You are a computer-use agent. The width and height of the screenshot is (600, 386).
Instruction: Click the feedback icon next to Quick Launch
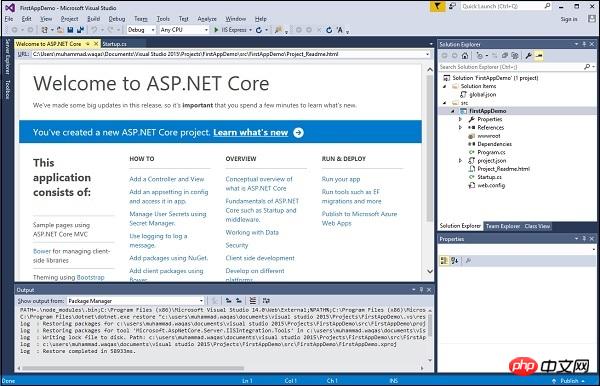pyautogui.click(x=452, y=6)
